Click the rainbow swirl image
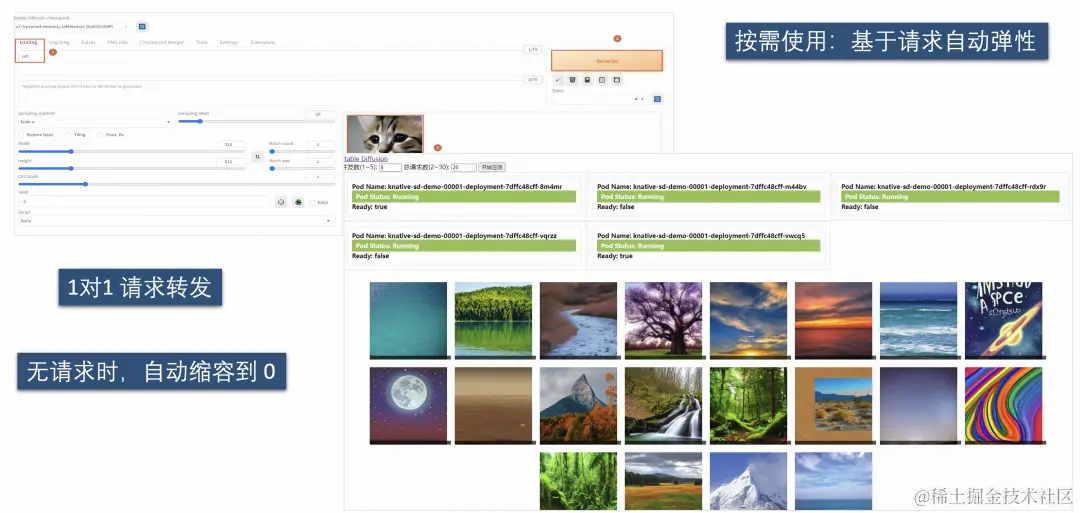The height and width of the screenshot is (513, 1080). click(1004, 406)
